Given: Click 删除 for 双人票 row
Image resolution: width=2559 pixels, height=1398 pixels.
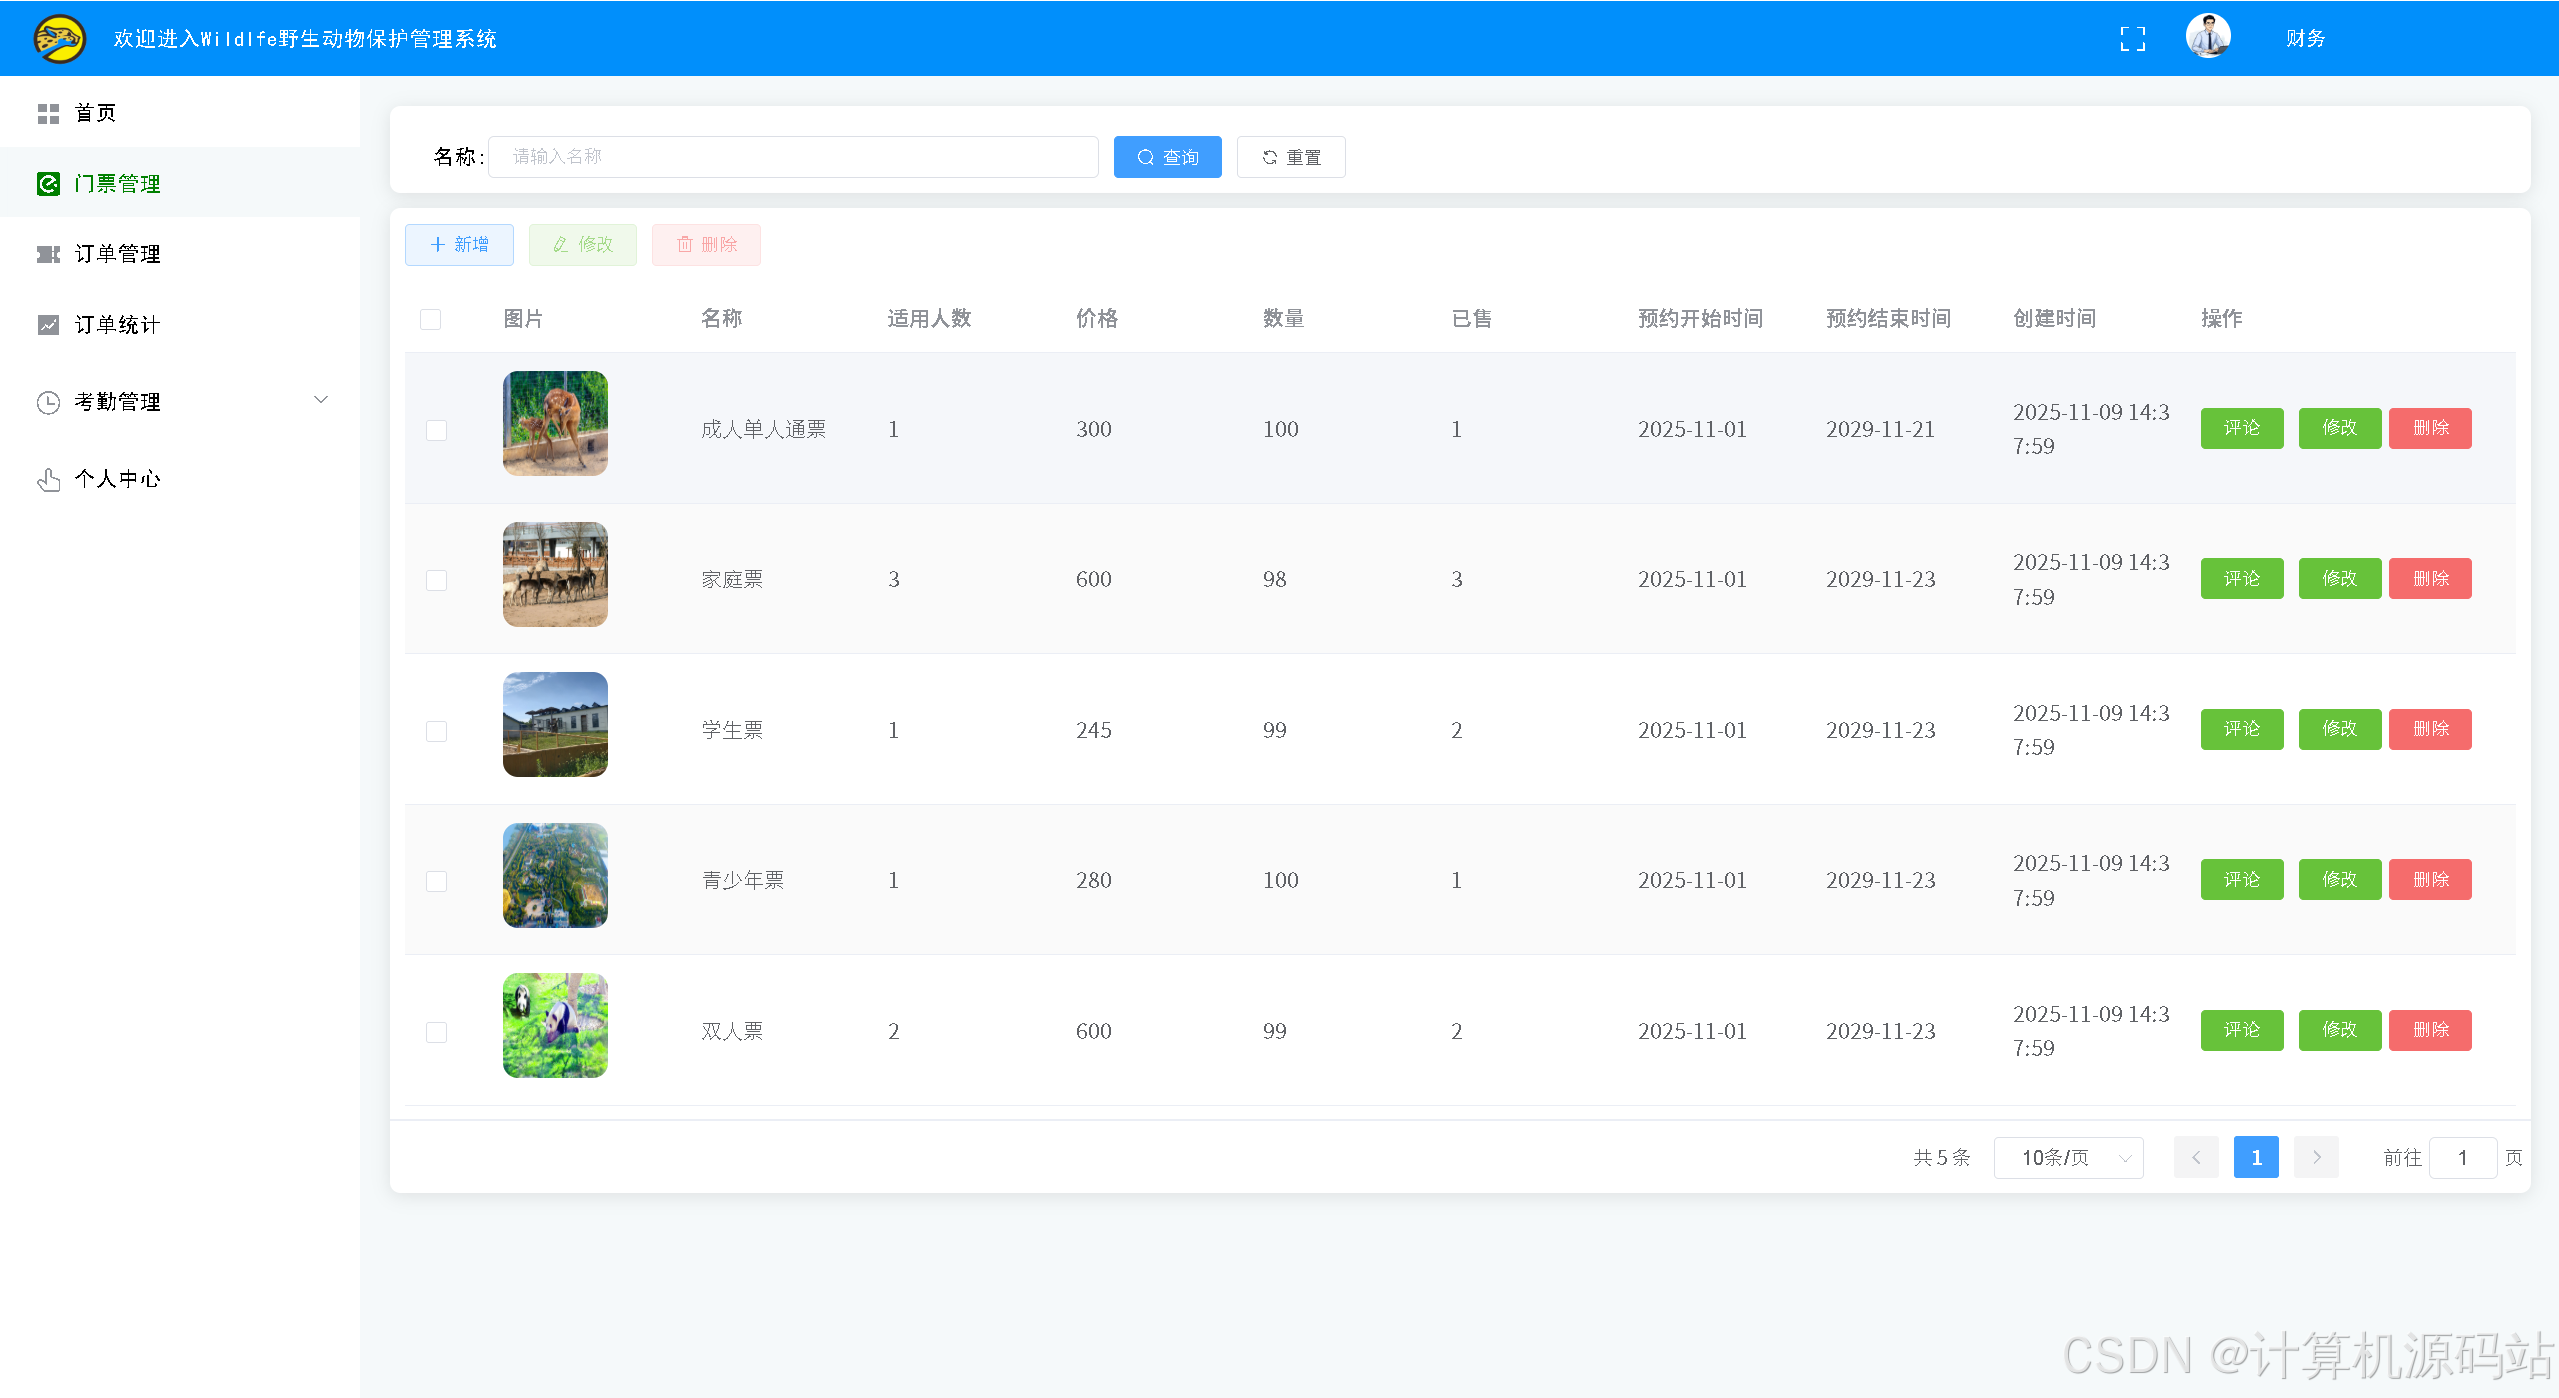Looking at the screenshot, I should tap(2430, 1030).
